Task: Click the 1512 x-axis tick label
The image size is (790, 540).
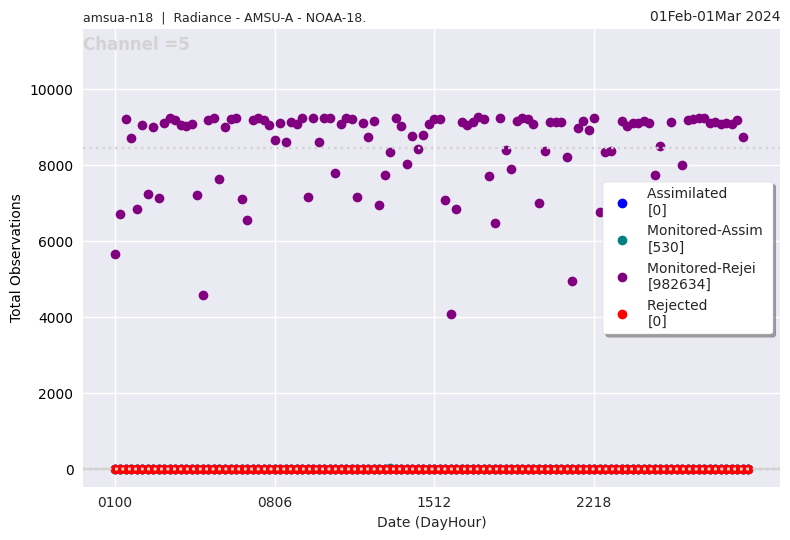Action: (434, 502)
